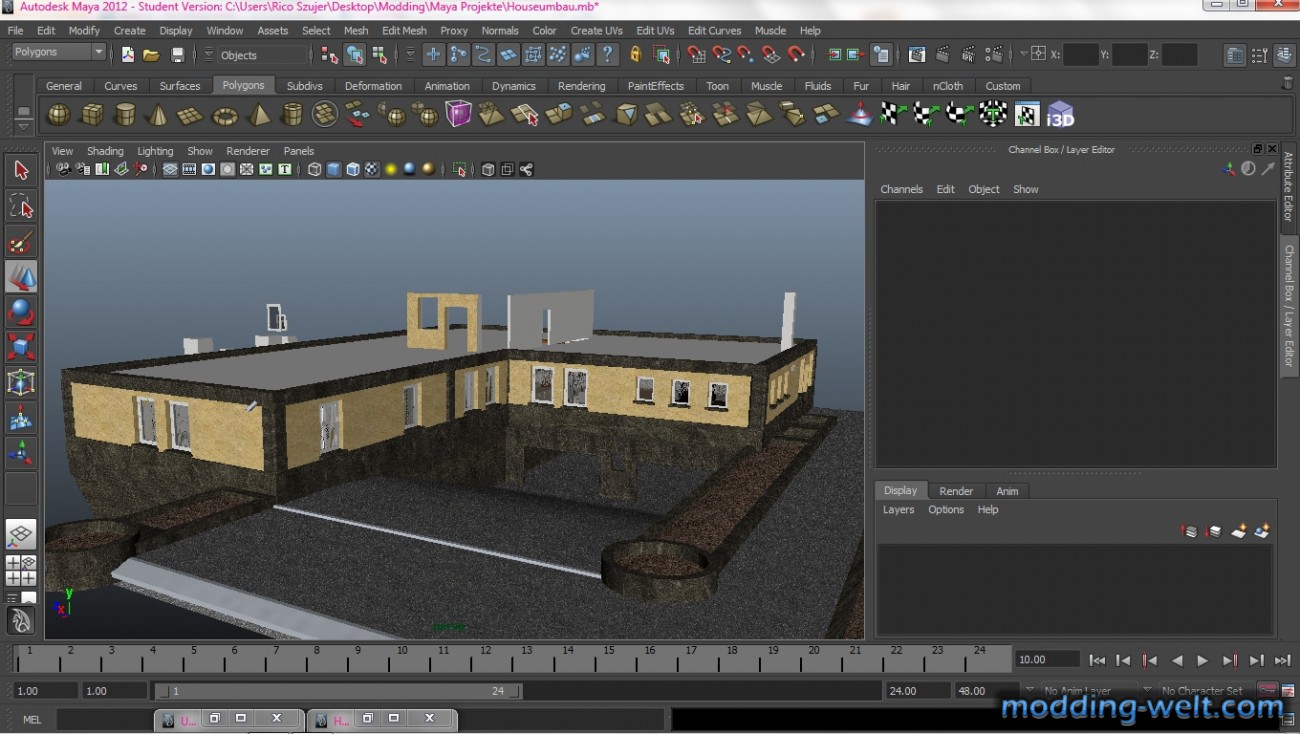
Task: Open the Render View clapperboard icon
Action: coord(916,55)
